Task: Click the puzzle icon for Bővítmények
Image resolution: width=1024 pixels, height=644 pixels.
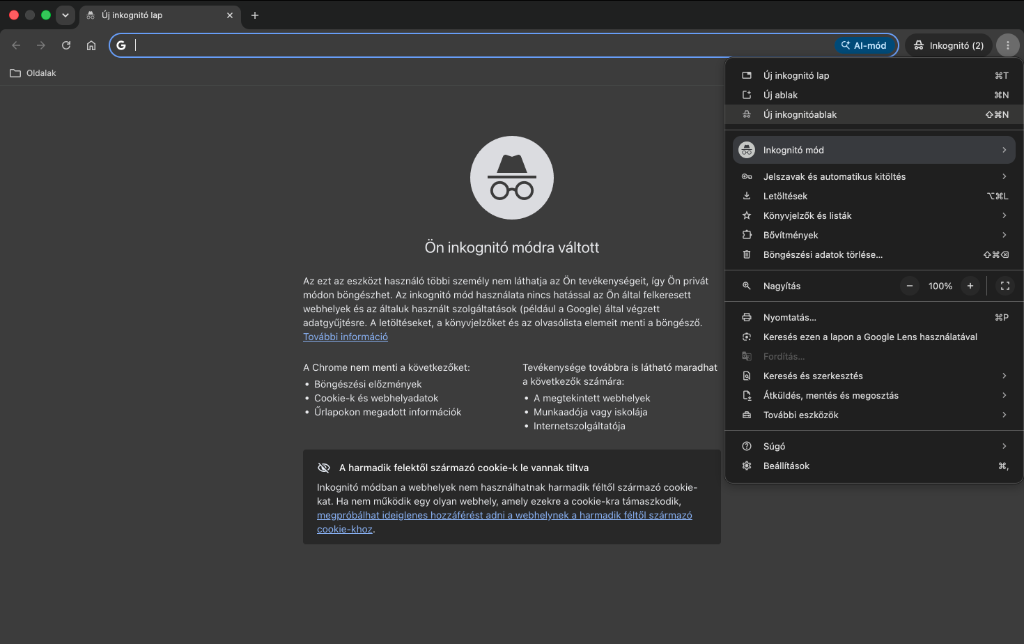Action: click(746, 235)
